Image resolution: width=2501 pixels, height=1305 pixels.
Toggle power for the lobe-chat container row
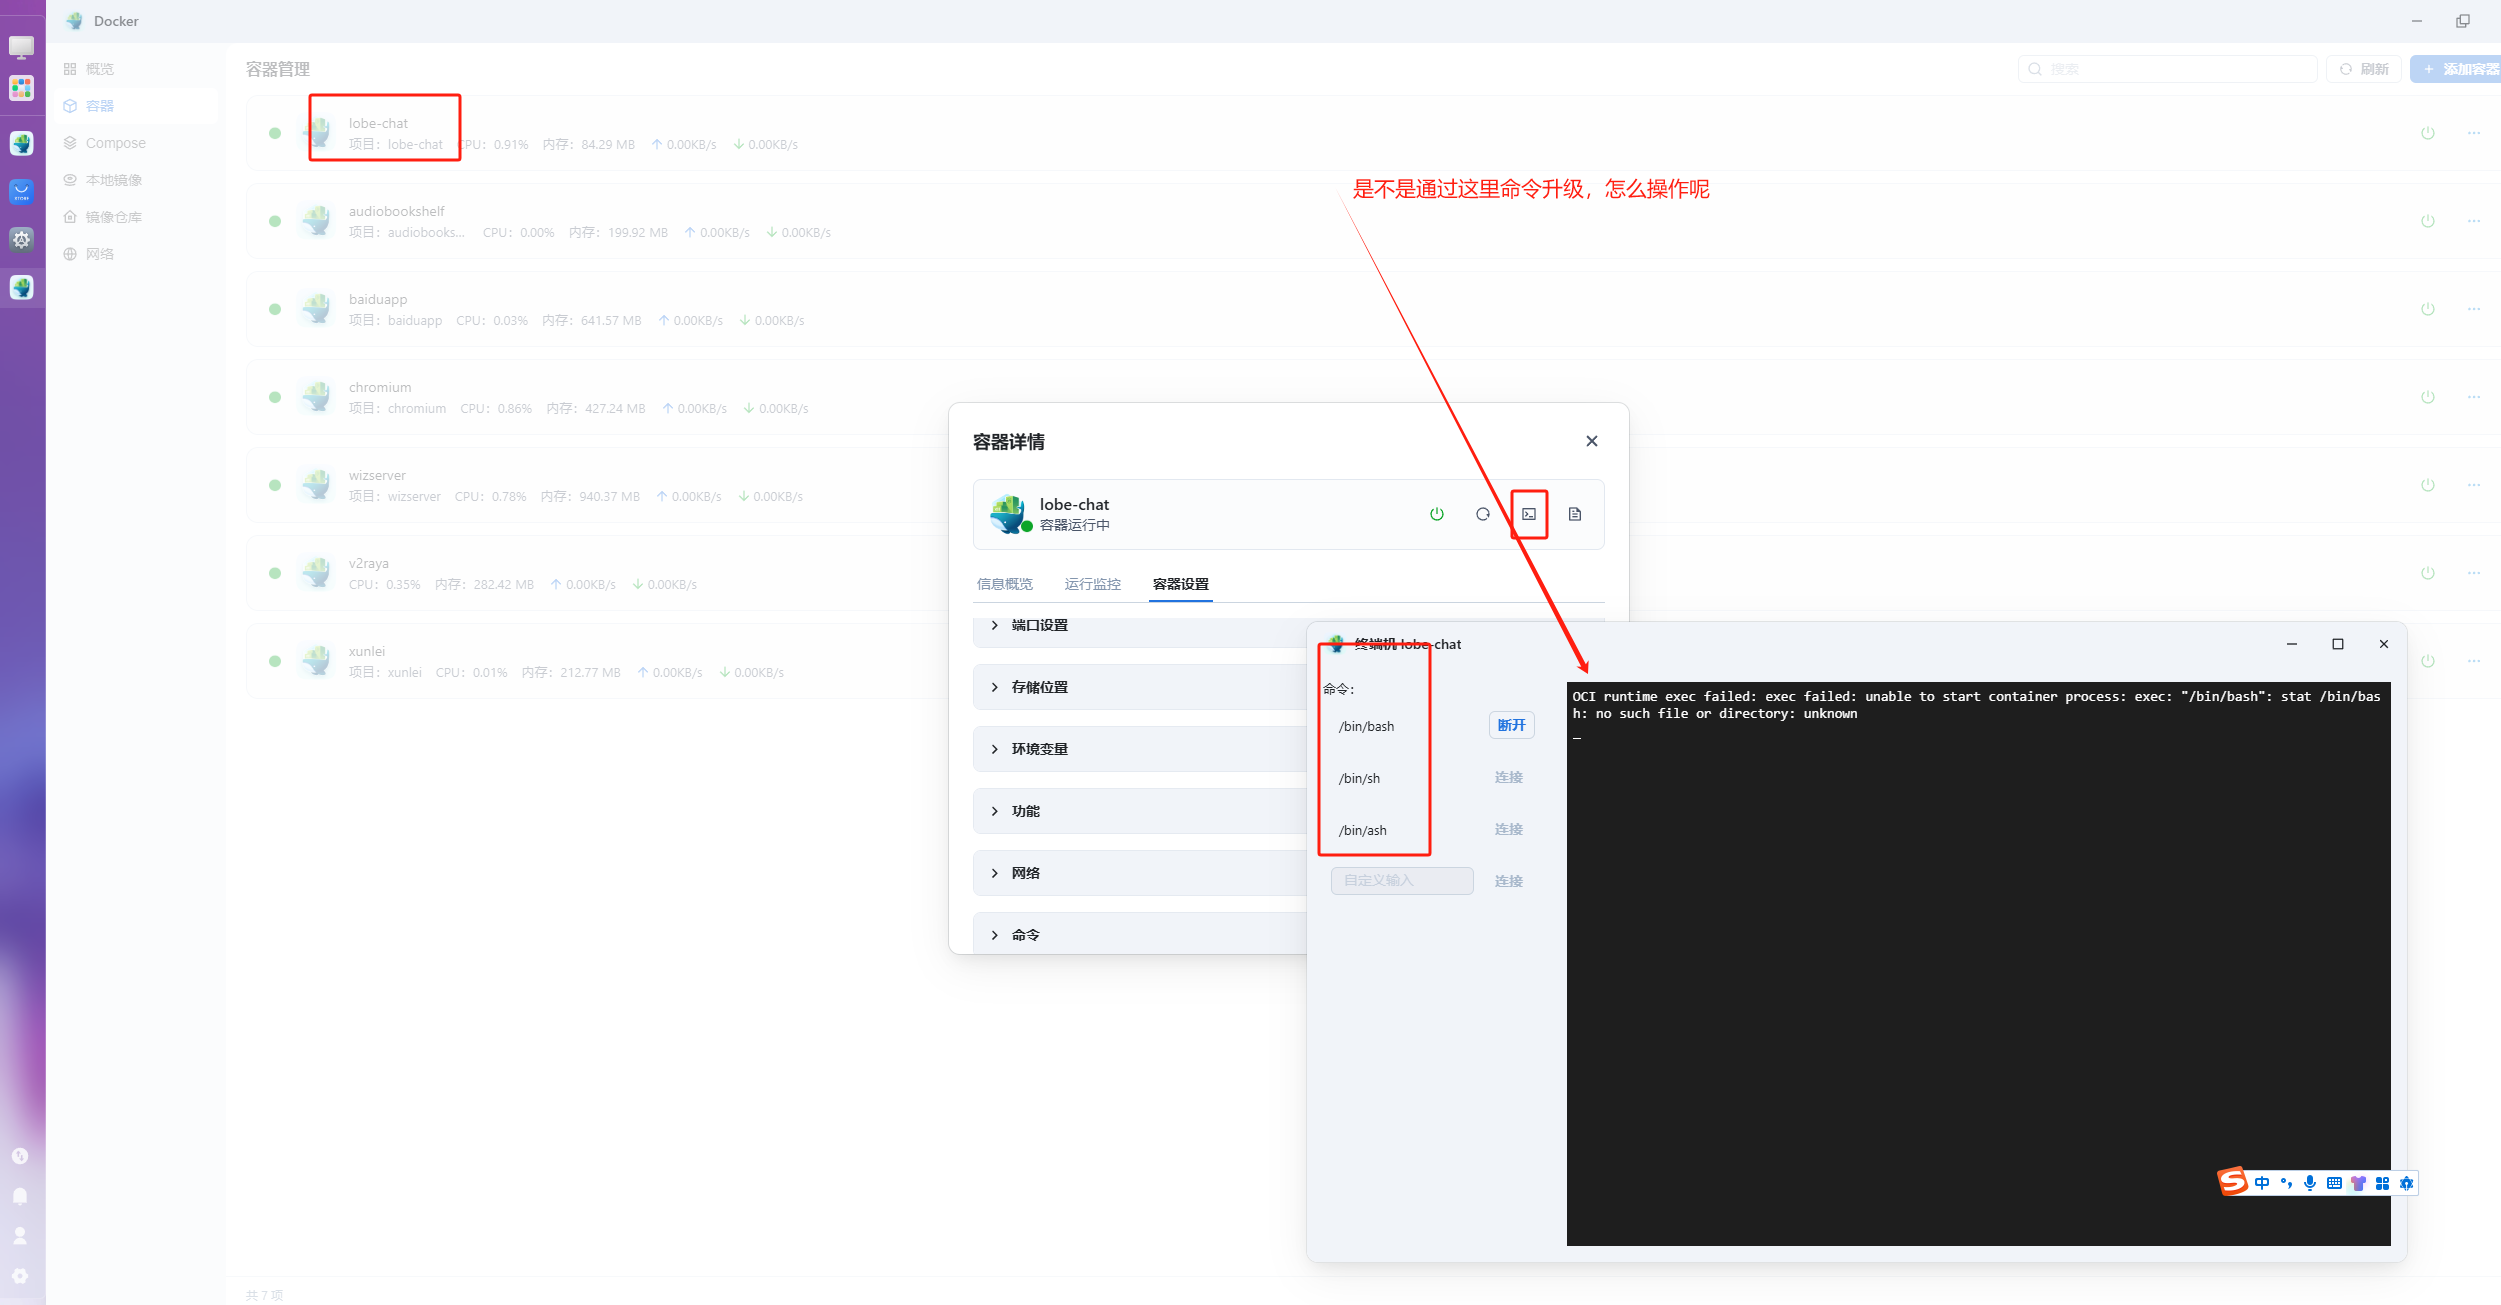pyautogui.click(x=2427, y=133)
